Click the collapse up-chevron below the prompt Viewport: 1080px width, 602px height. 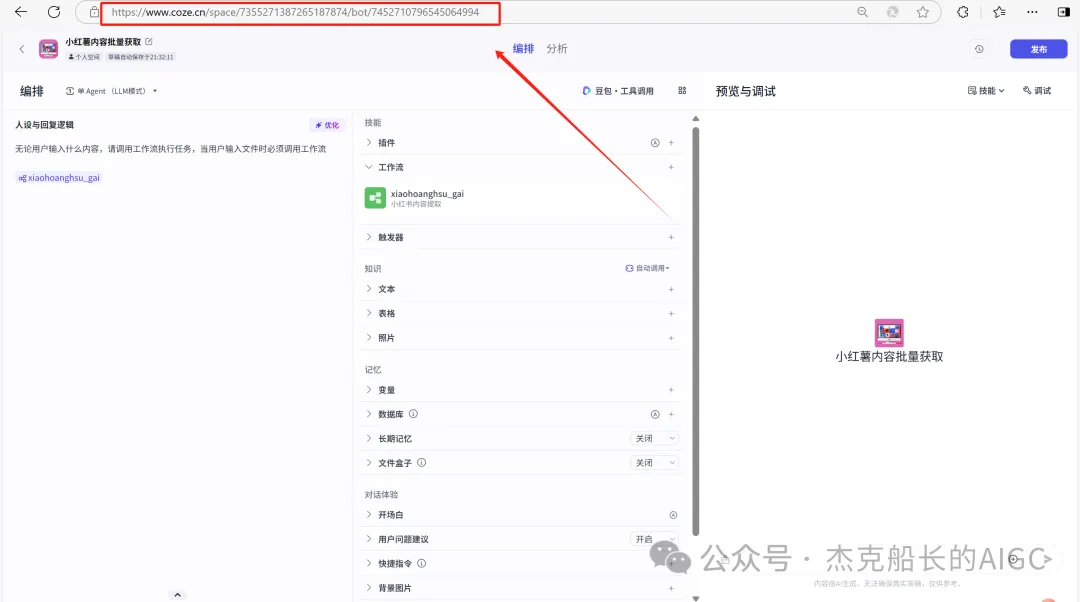point(178,594)
